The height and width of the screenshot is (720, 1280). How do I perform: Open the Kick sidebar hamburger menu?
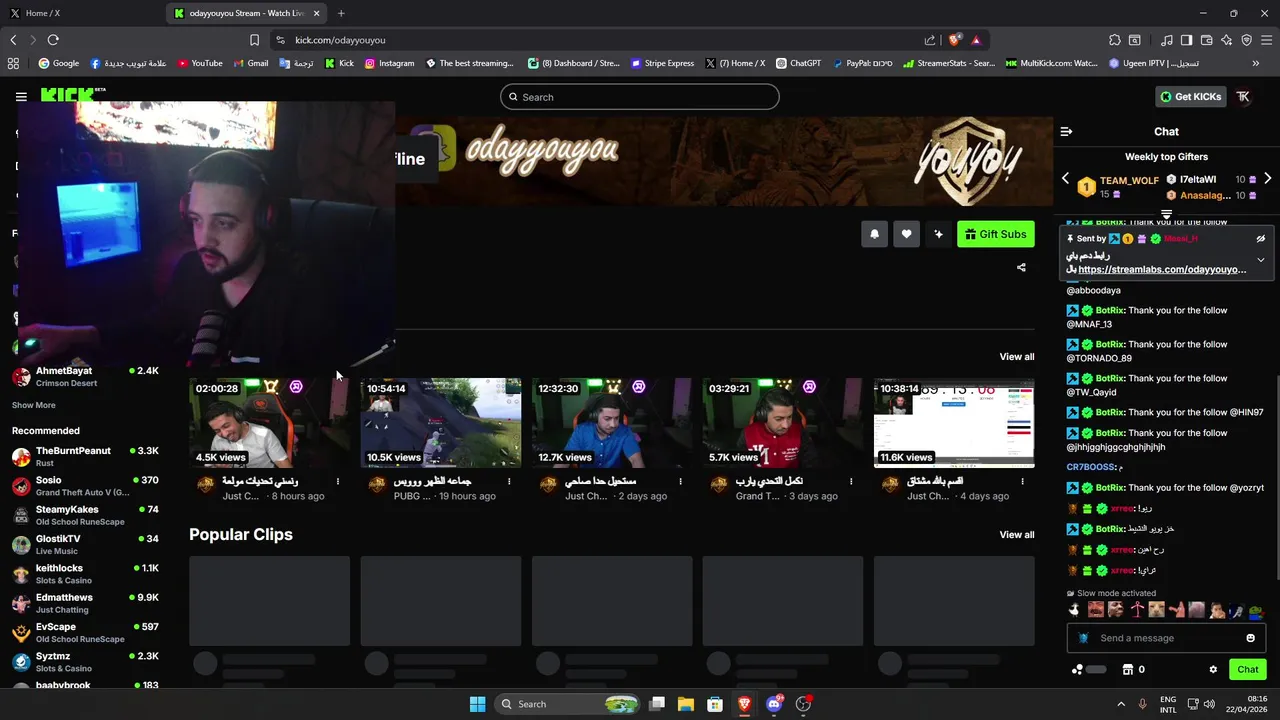21,97
